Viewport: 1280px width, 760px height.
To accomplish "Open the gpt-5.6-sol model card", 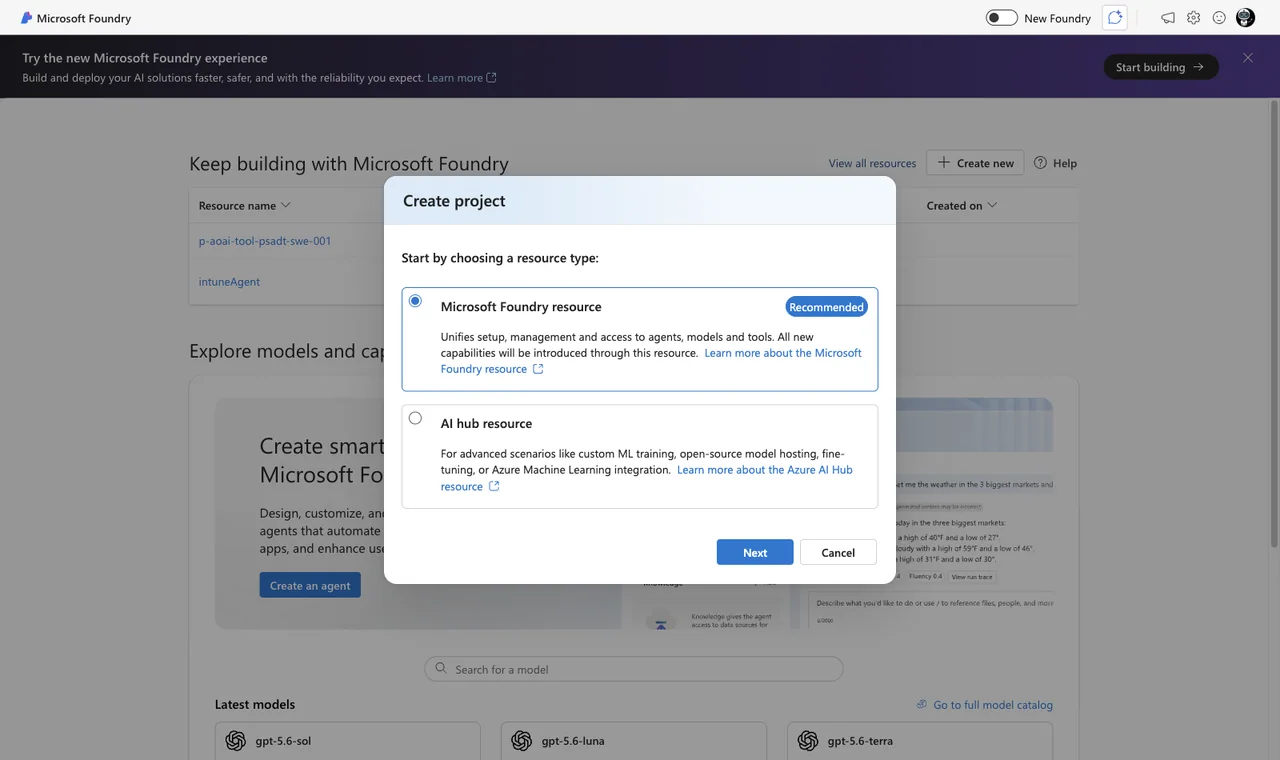I will coord(348,741).
